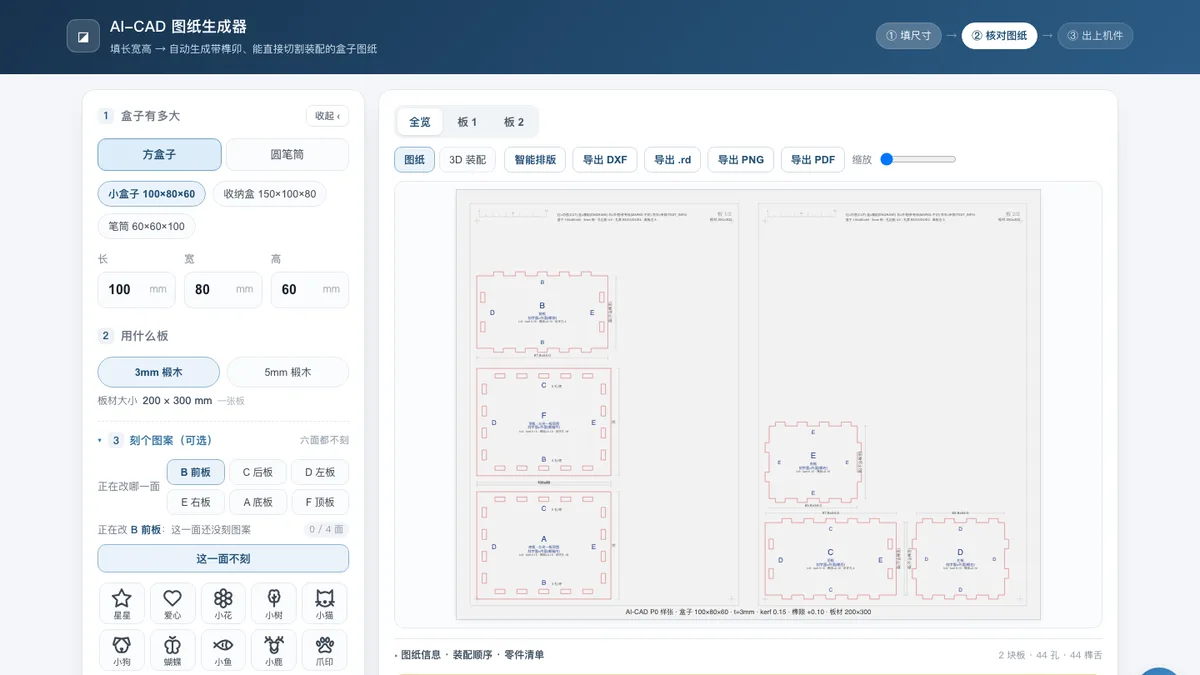Click 板材大小 200 × 300 mm text
Viewport: 1200px width, 675px height.
[x=155, y=400]
